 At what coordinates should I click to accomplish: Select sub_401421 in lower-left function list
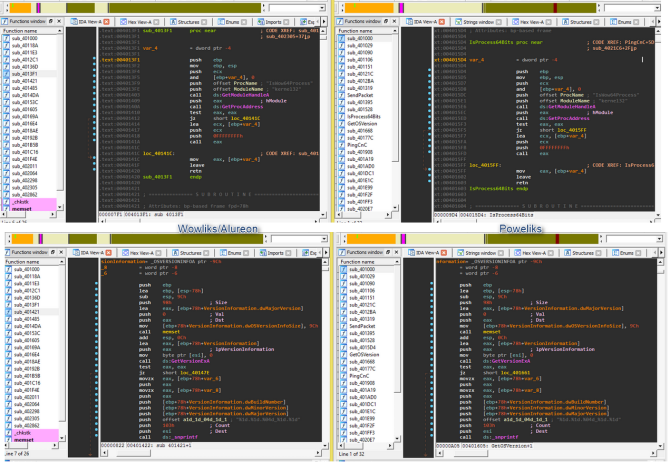coord(28,312)
